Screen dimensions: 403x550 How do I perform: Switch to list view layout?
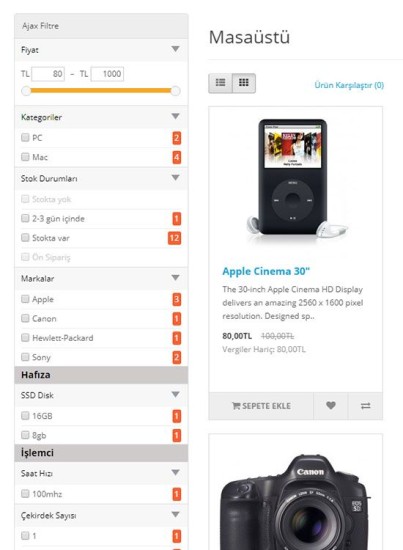coord(220,83)
